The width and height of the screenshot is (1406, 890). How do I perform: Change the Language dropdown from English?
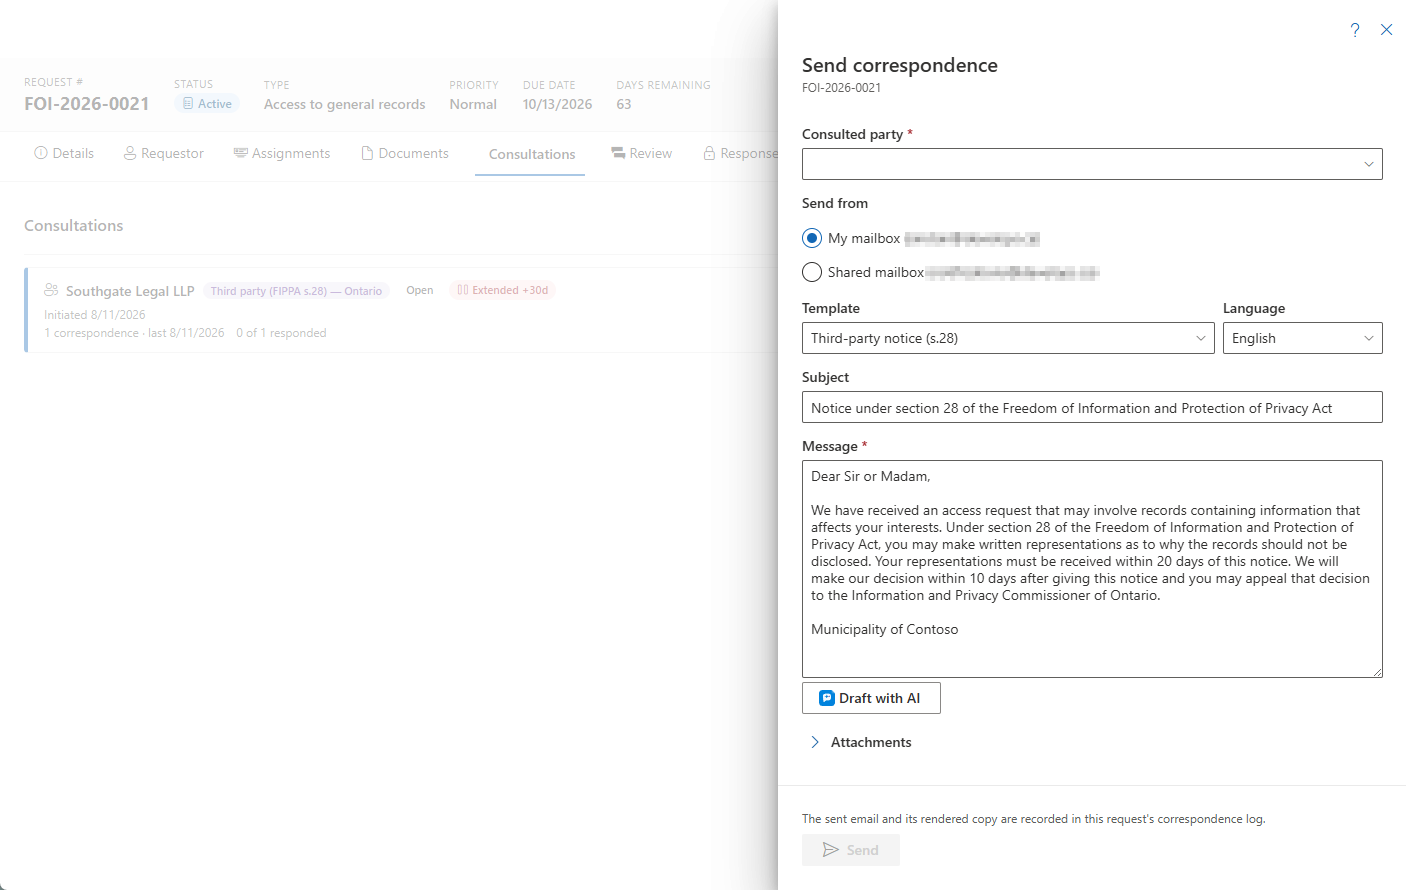pyautogui.click(x=1303, y=338)
